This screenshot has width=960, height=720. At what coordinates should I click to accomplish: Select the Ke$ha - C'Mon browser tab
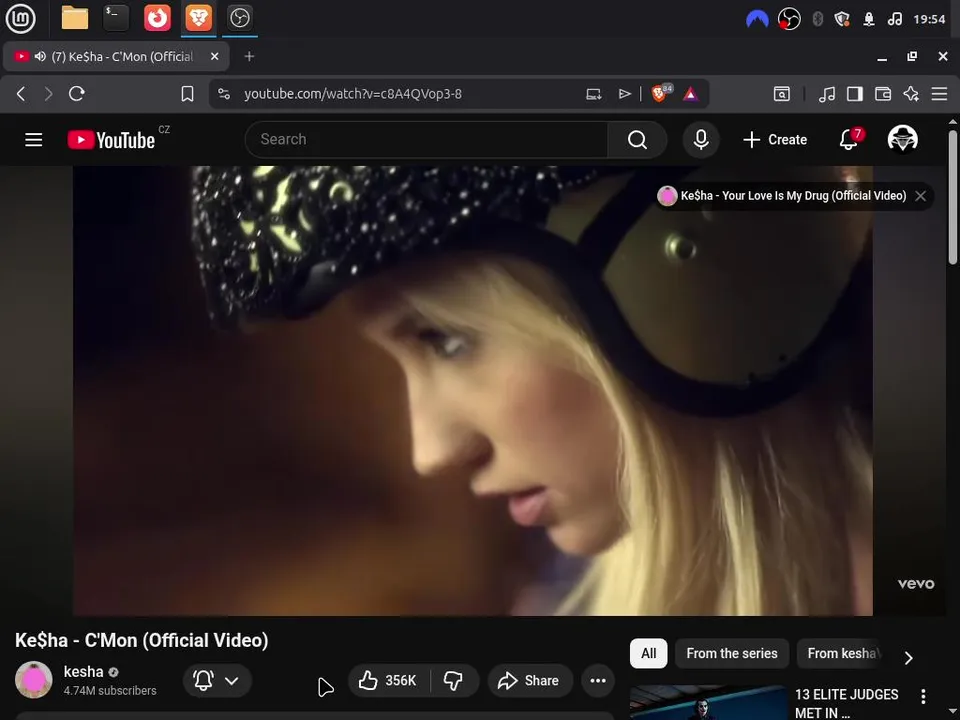(116, 56)
